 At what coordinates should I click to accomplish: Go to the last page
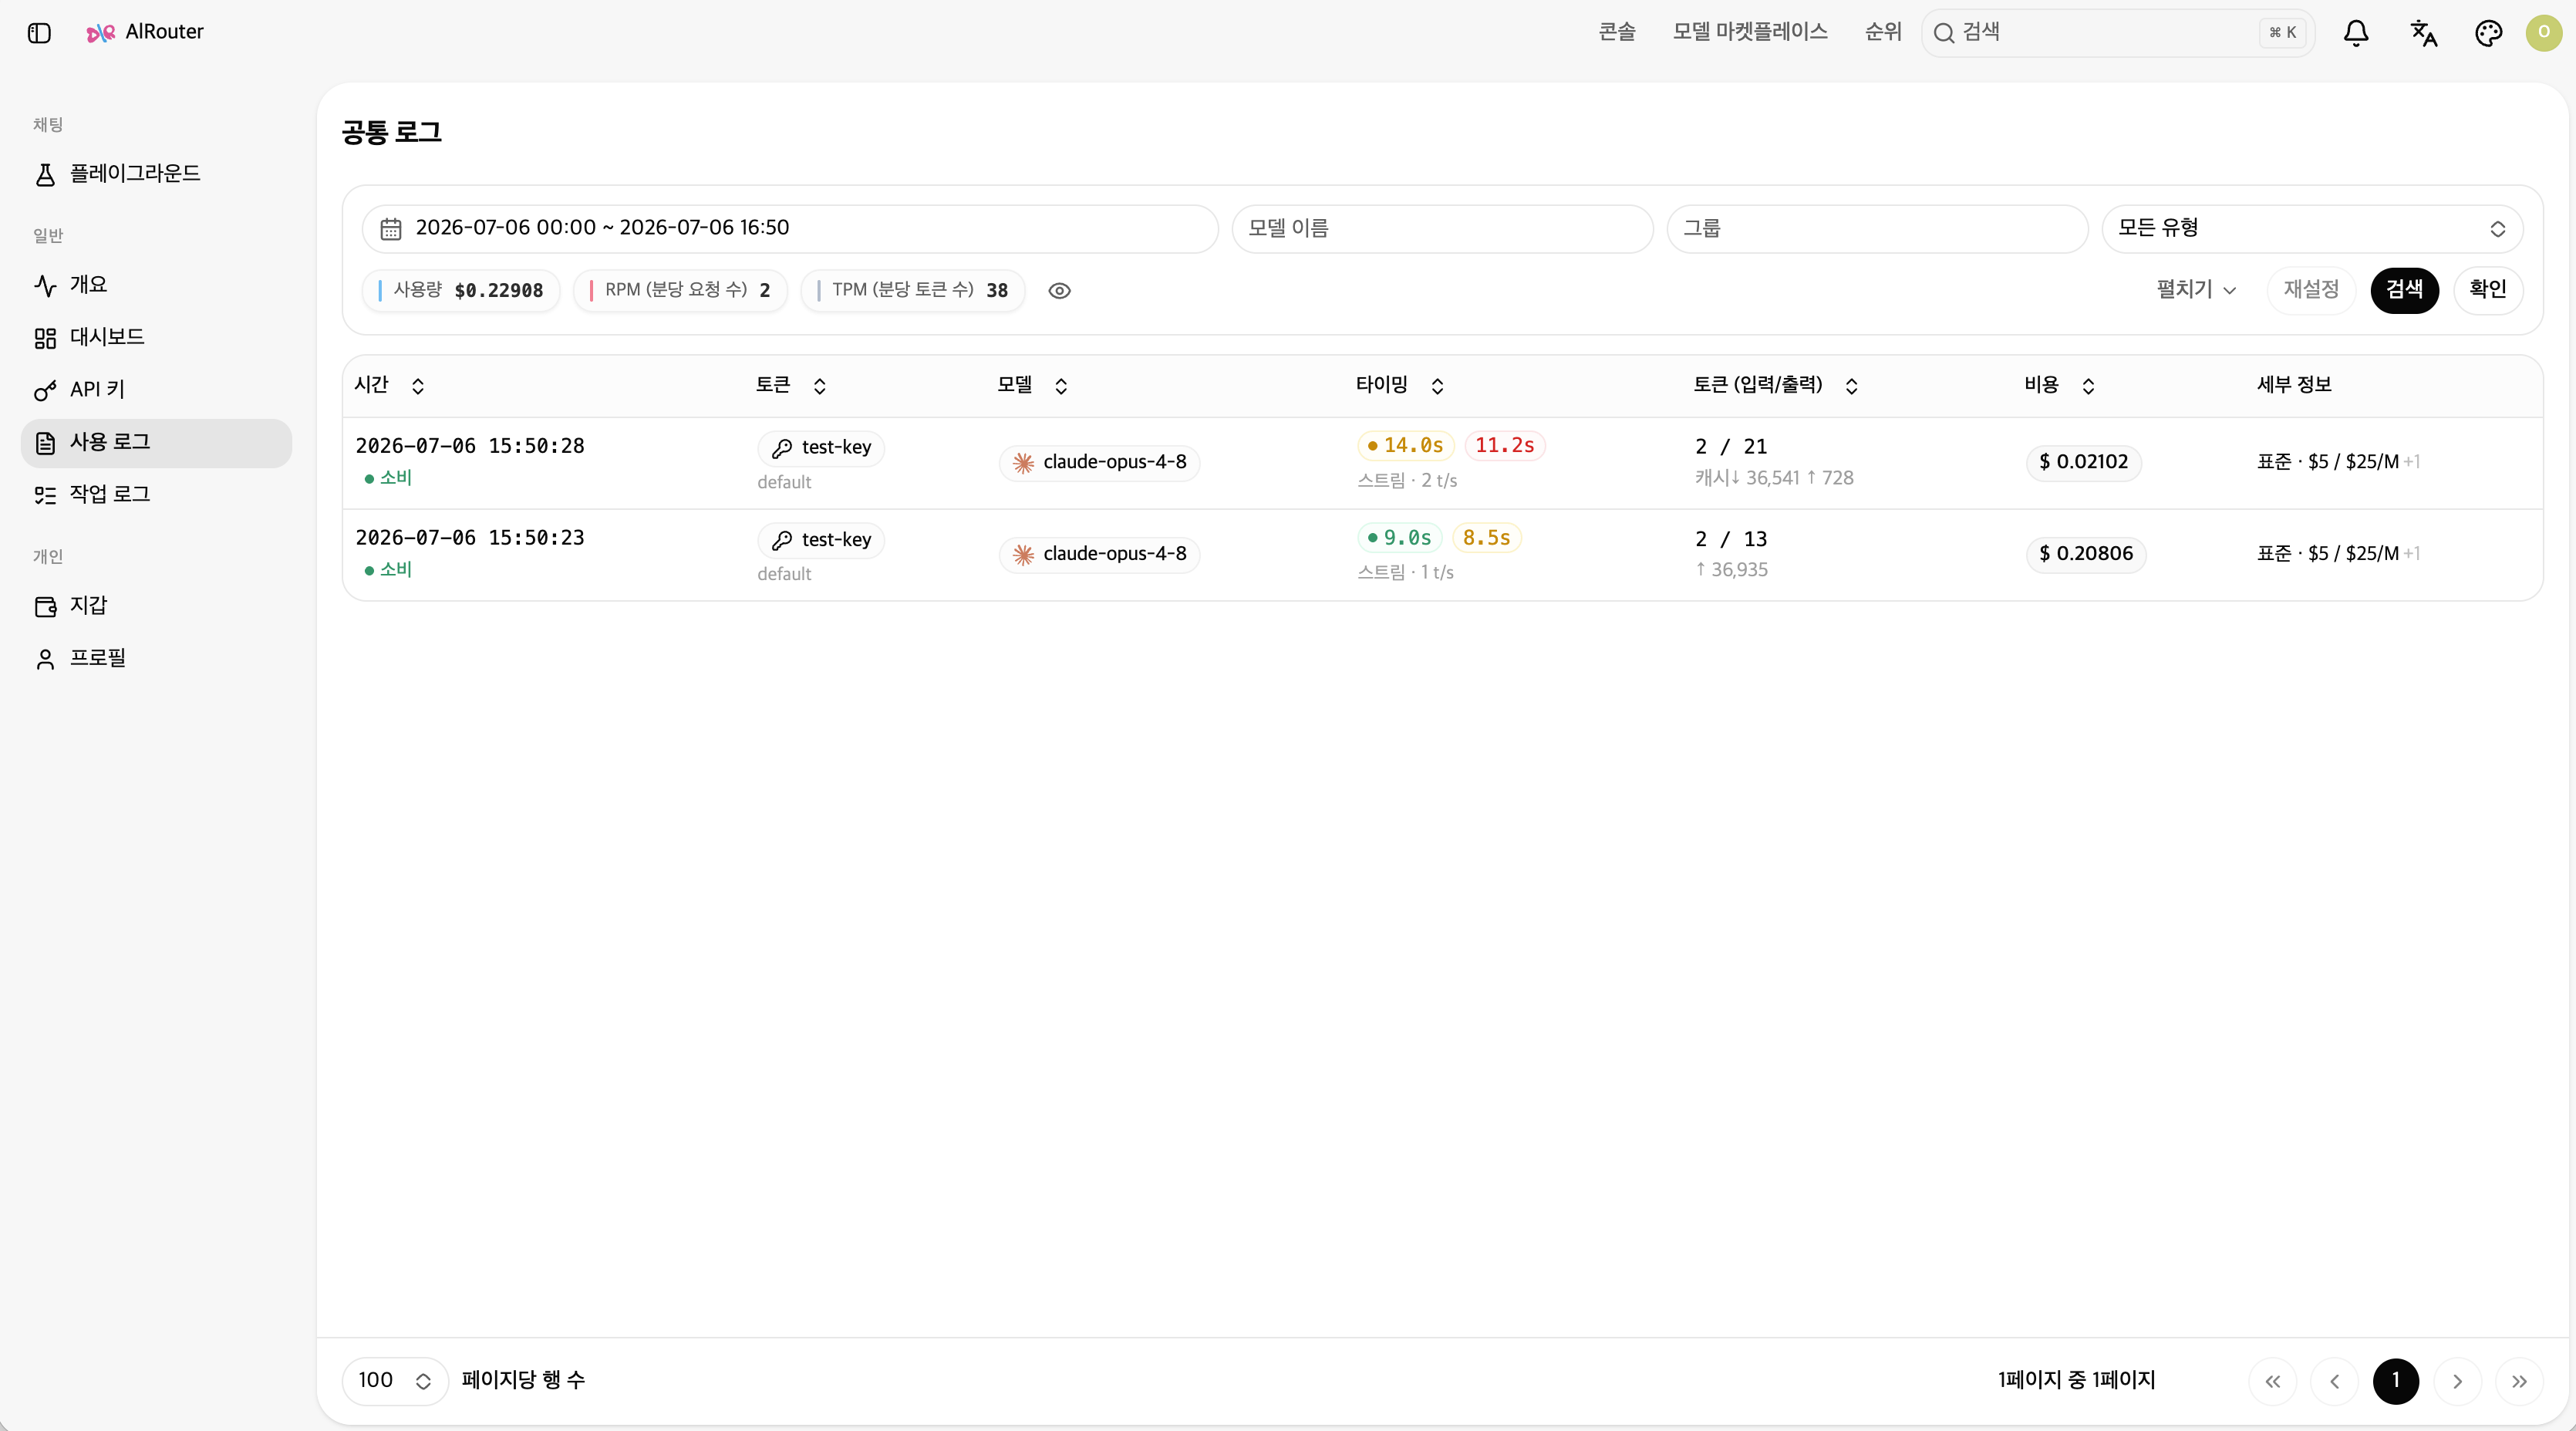pyautogui.click(x=2519, y=1382)
